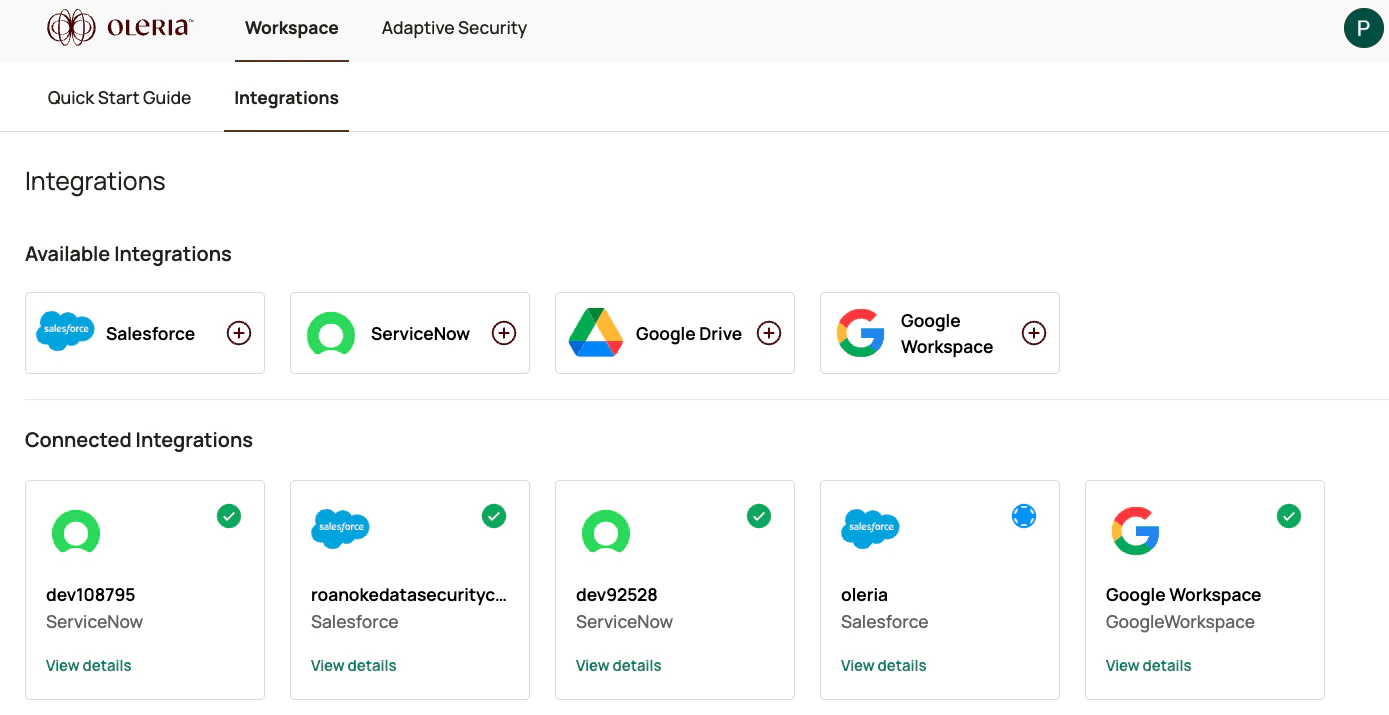
Task: Click the Google Workspace label in Available Integrations
Action: (947, 334)
